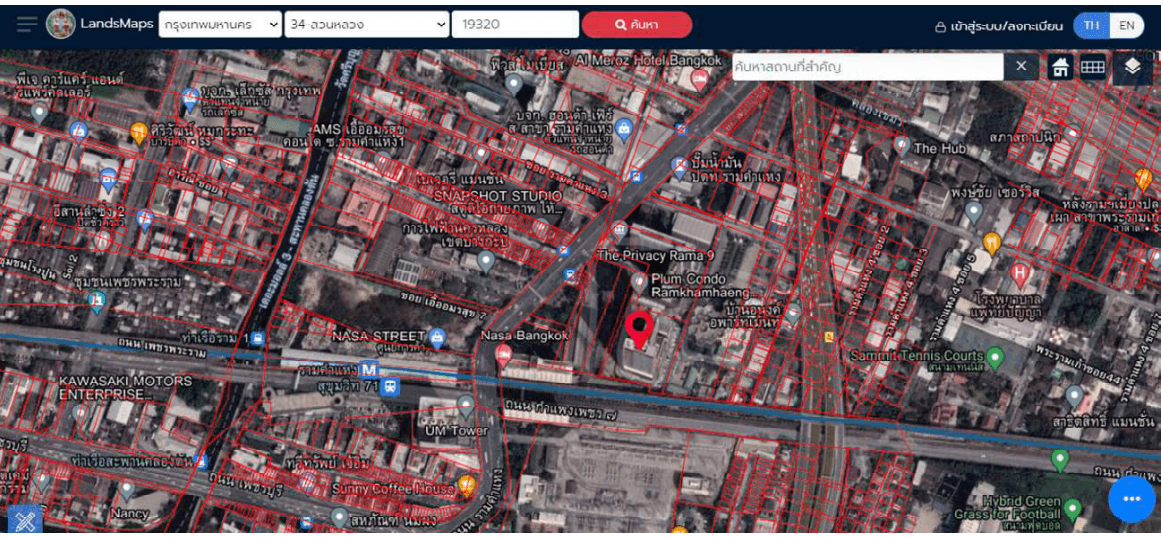Click the Sunny Coffee House orange marker
The width and height of the screenshot is (1161, 537).
pyautogui.click(x=466, y=485)
